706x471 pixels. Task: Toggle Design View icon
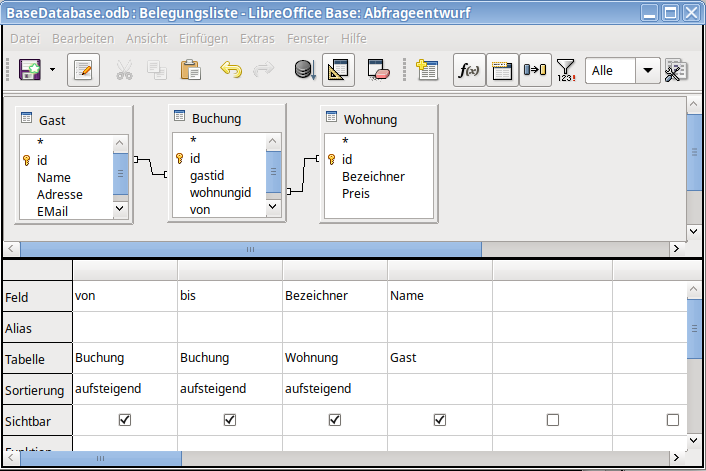point(339,71)
